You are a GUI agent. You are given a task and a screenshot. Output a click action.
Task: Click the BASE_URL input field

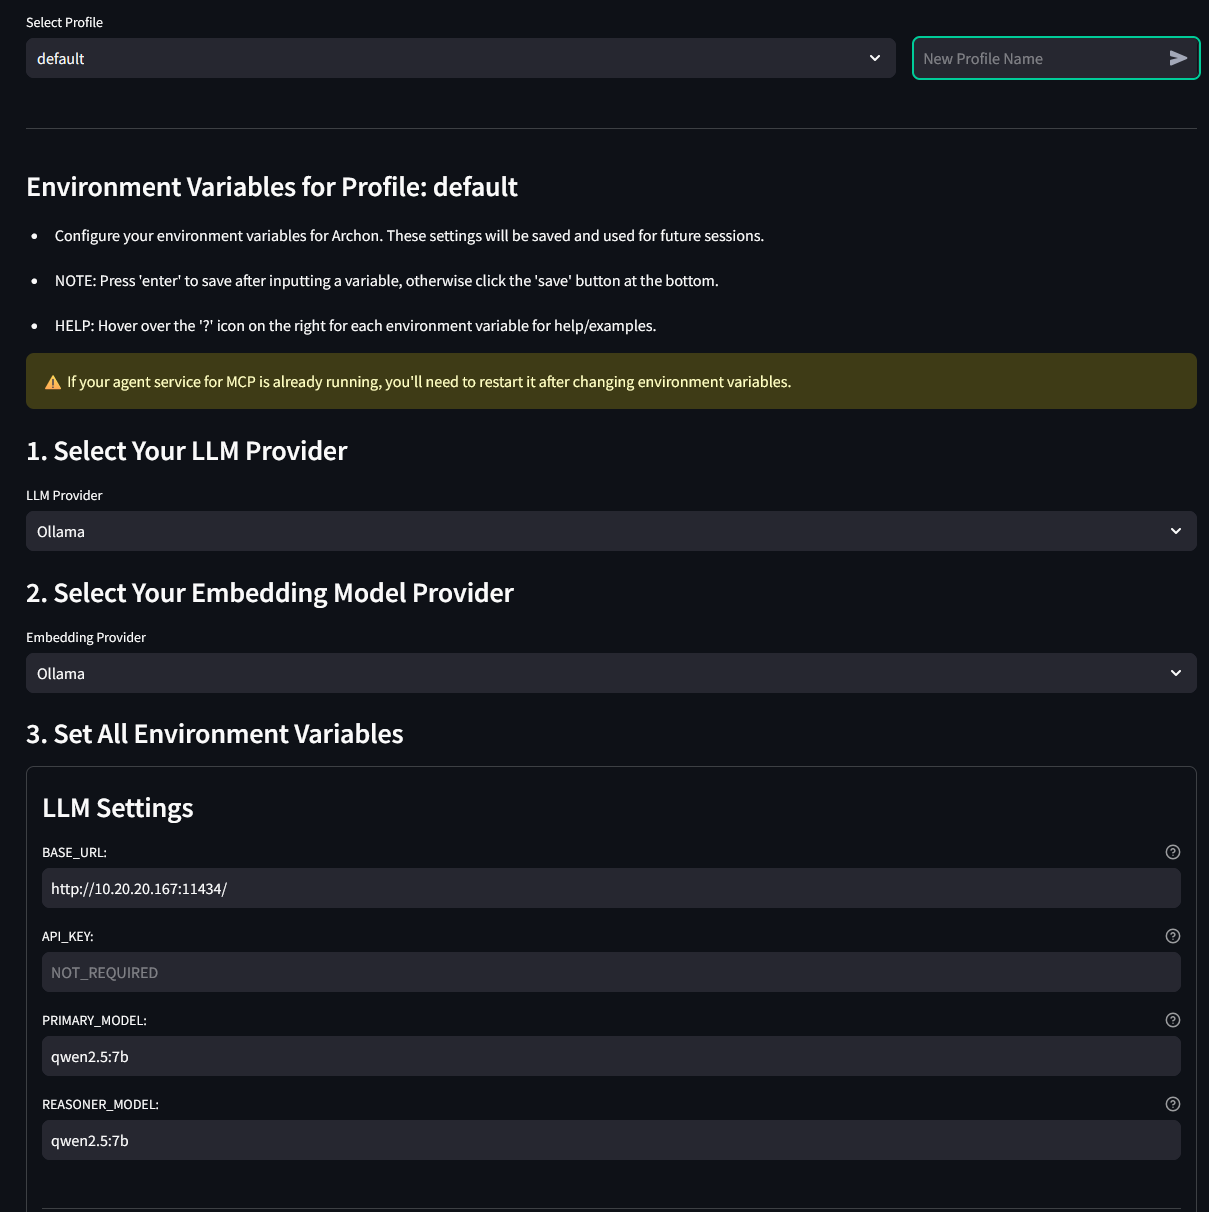(611, 888)
